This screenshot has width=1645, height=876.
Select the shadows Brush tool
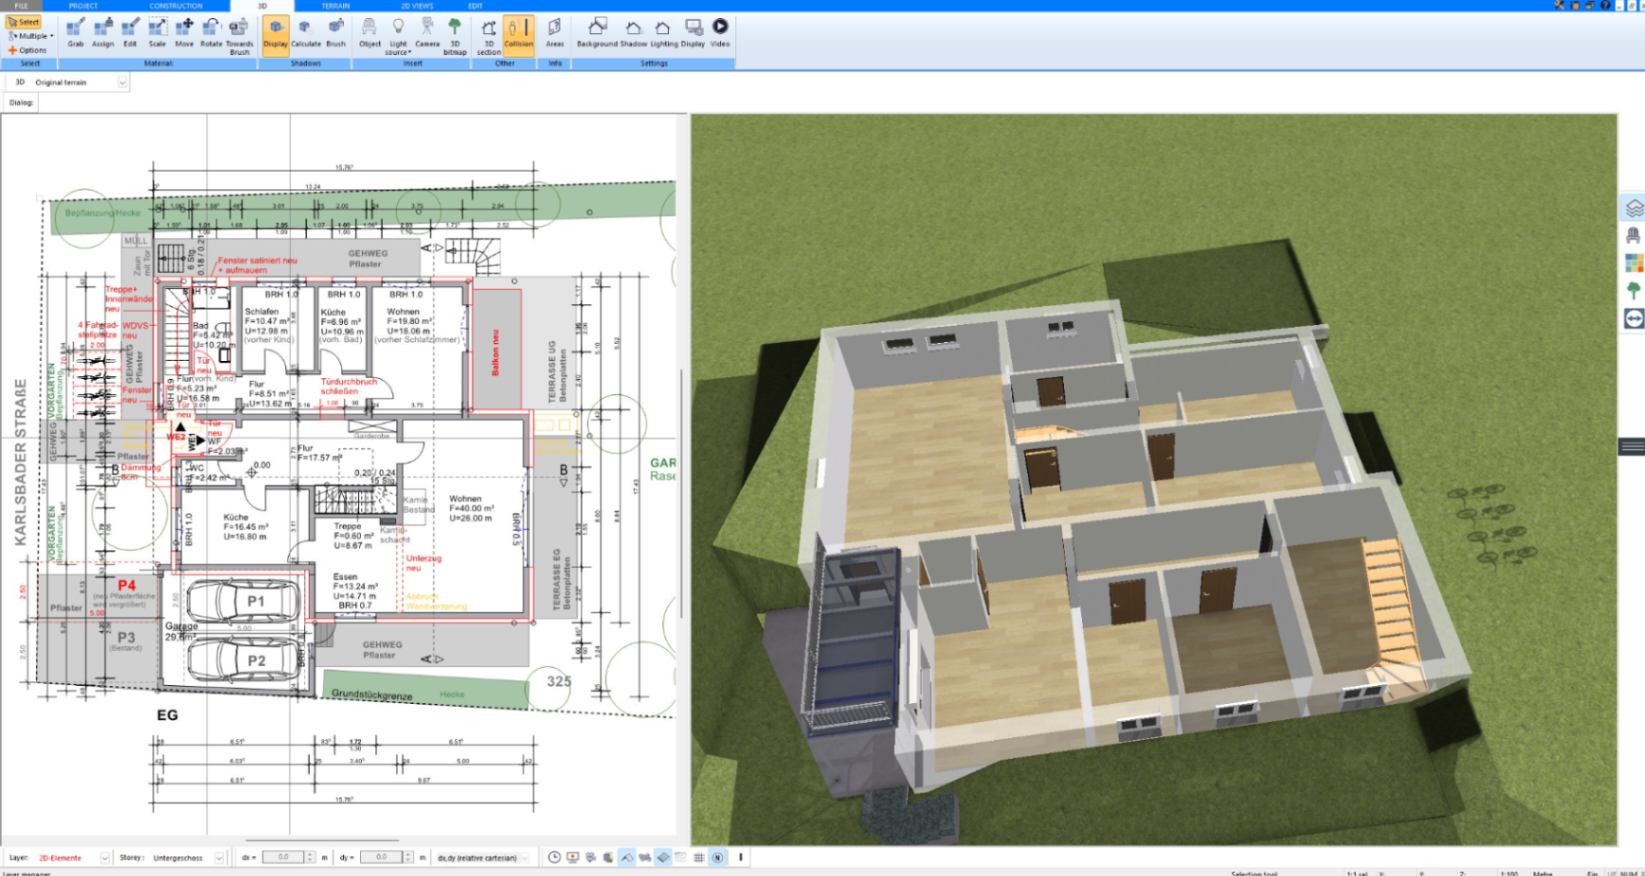click(336, 32)
